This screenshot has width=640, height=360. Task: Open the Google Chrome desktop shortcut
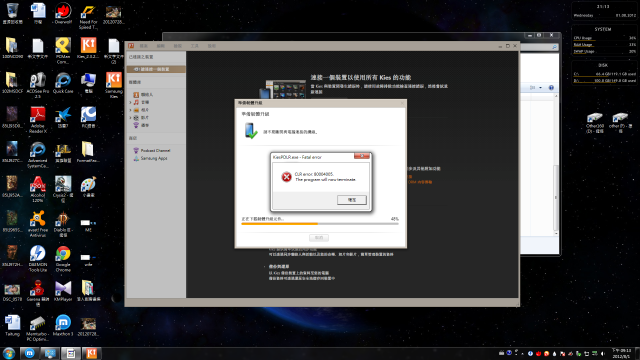[x=63, y=258]
